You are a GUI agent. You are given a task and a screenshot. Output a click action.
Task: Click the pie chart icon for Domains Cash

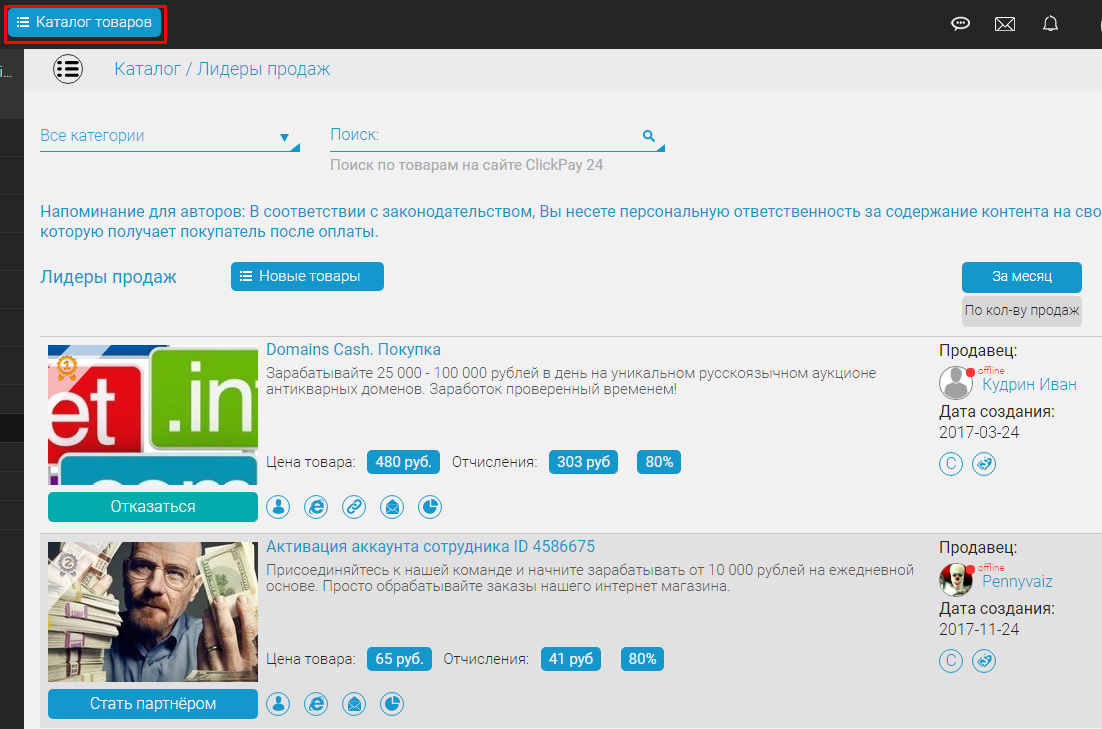[x=430, y=507]
